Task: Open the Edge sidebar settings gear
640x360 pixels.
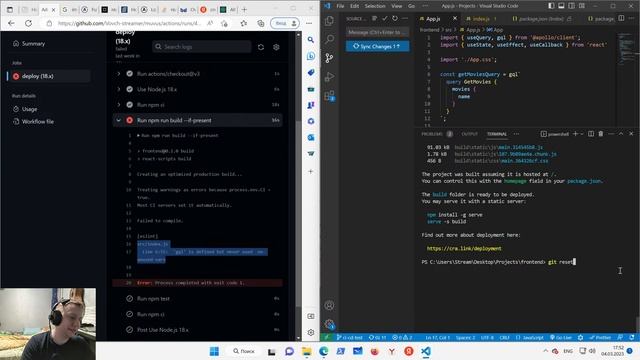Action: click(x=311, y=333)
